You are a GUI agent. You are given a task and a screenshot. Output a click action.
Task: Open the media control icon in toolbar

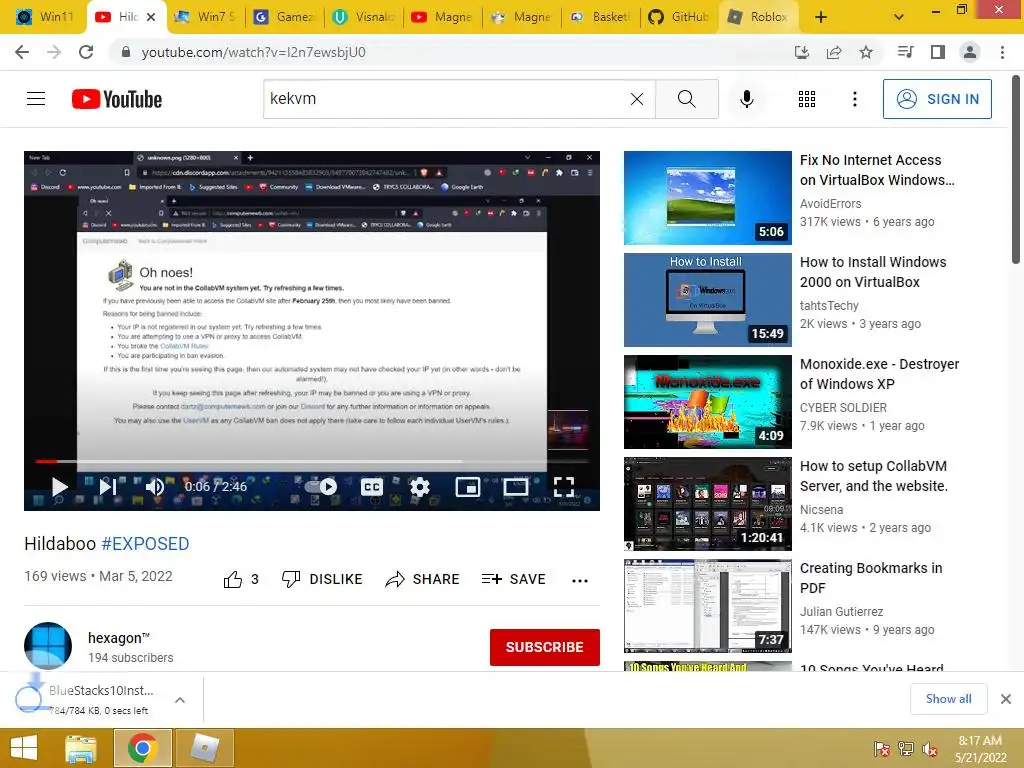(905, 52)
